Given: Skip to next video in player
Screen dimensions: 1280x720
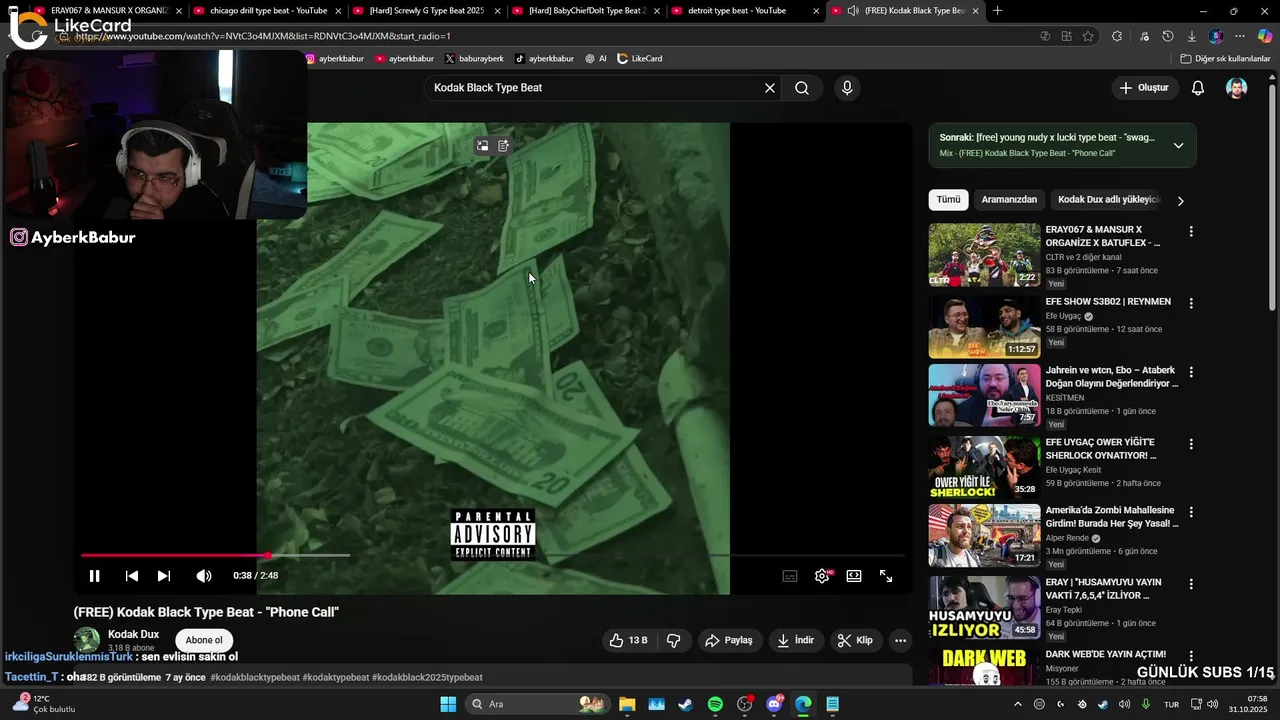Looking at the screenshot, I should (x=164, y=576).
